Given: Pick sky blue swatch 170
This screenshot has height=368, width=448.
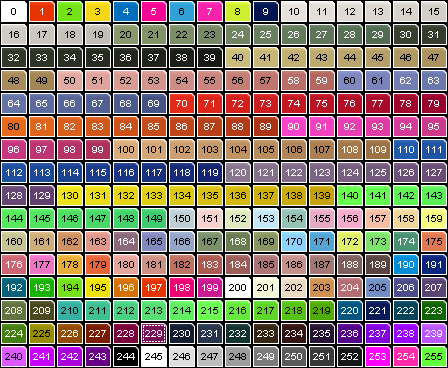Looking at the screenshot, I should [294, 242].
